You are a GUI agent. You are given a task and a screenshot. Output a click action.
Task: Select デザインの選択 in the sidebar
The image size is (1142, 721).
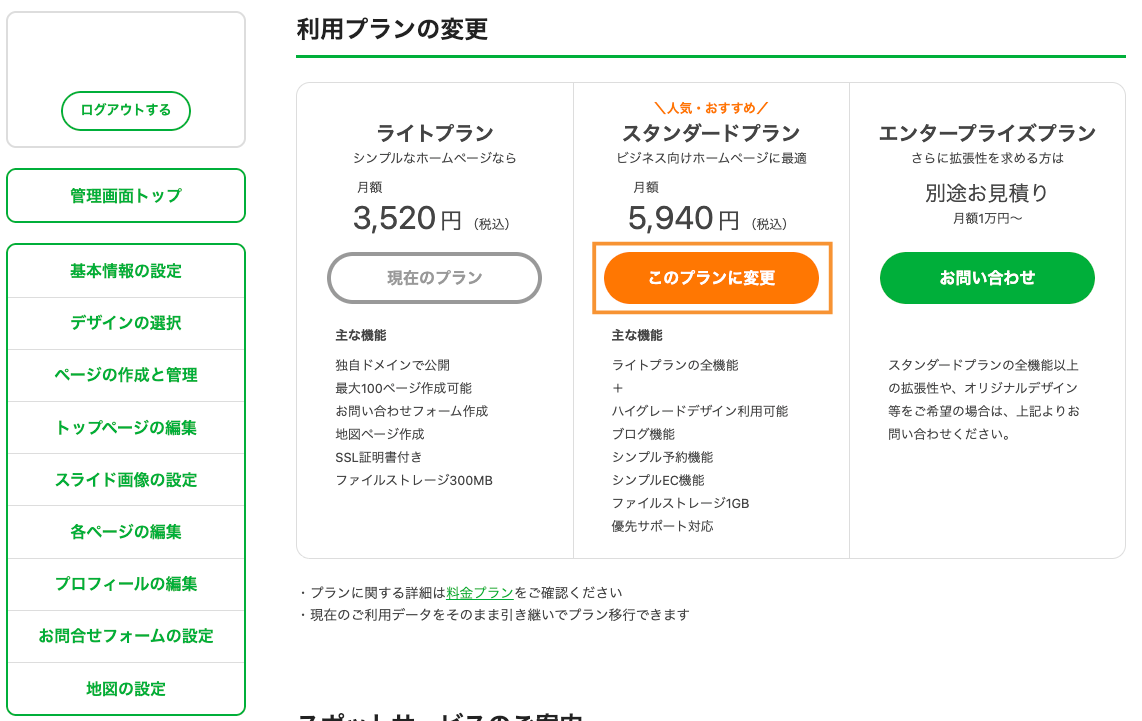[x=125, y=323]
